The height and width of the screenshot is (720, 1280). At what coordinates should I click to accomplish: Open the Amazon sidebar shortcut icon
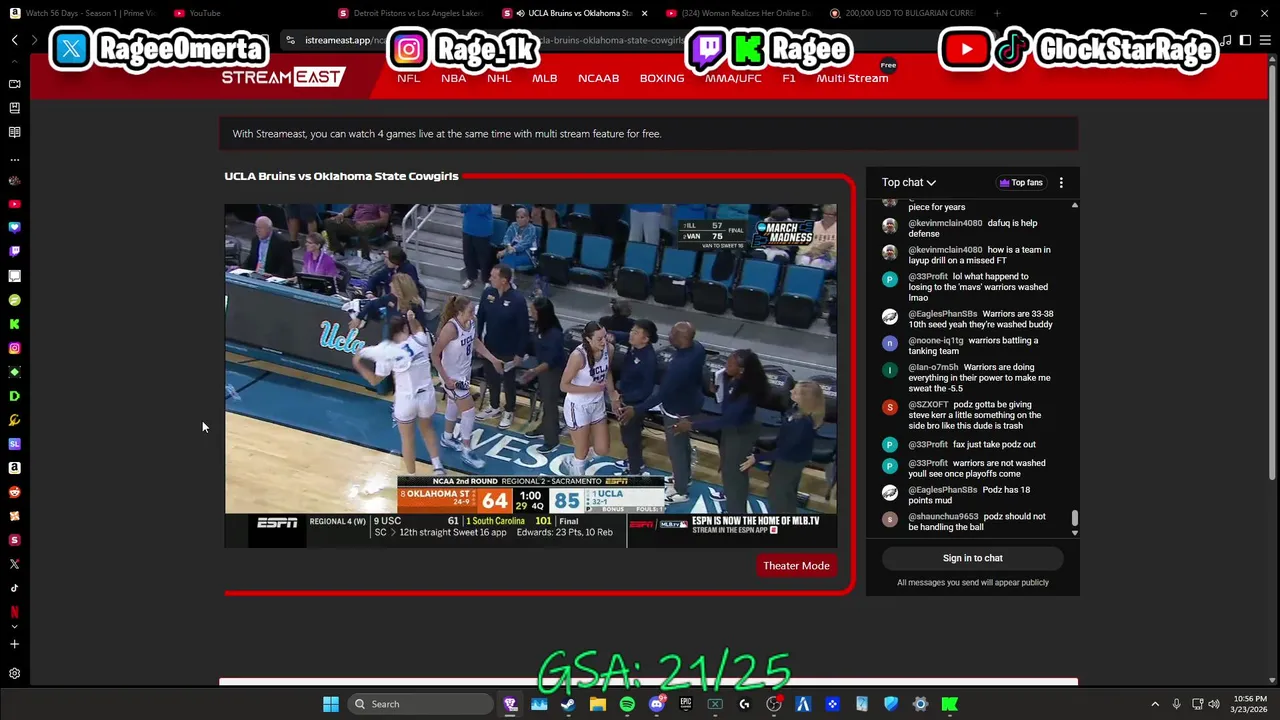(14, 468)
